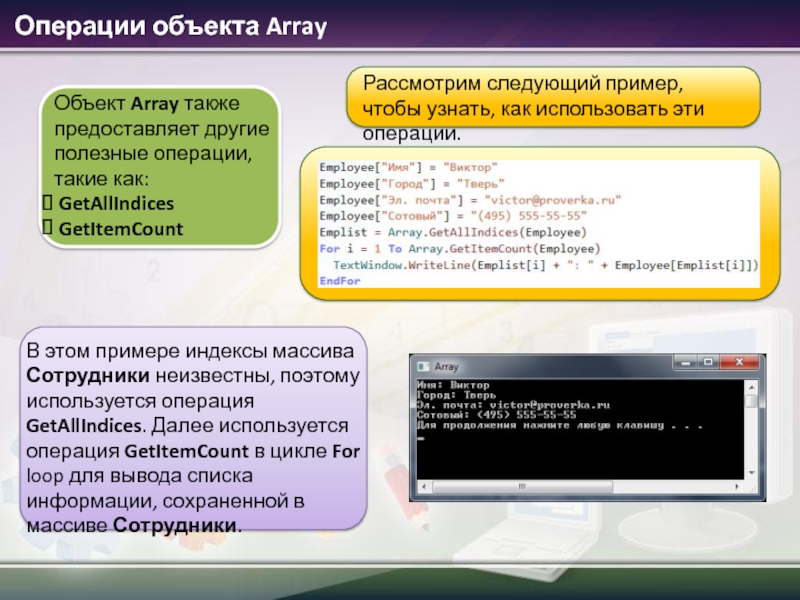Screen dimensions: 800x600
Task: Click code line Emplist = Array.GetAllIndices(Employee)
Action: click(453, 232)
